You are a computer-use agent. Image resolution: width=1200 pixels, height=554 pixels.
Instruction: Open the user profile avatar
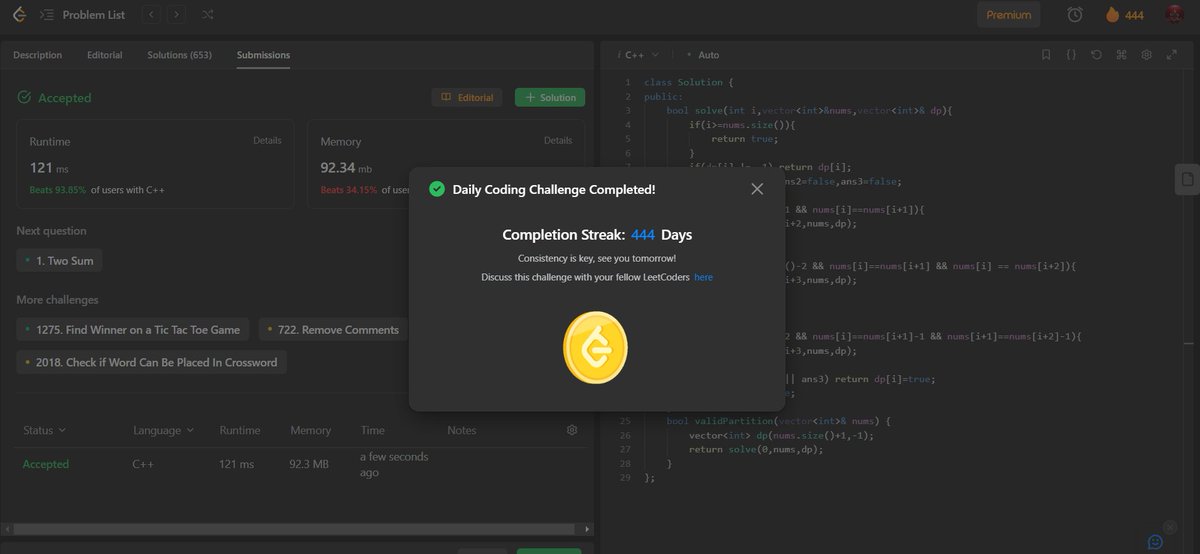pyautogui.click(x=1174, y=15)
